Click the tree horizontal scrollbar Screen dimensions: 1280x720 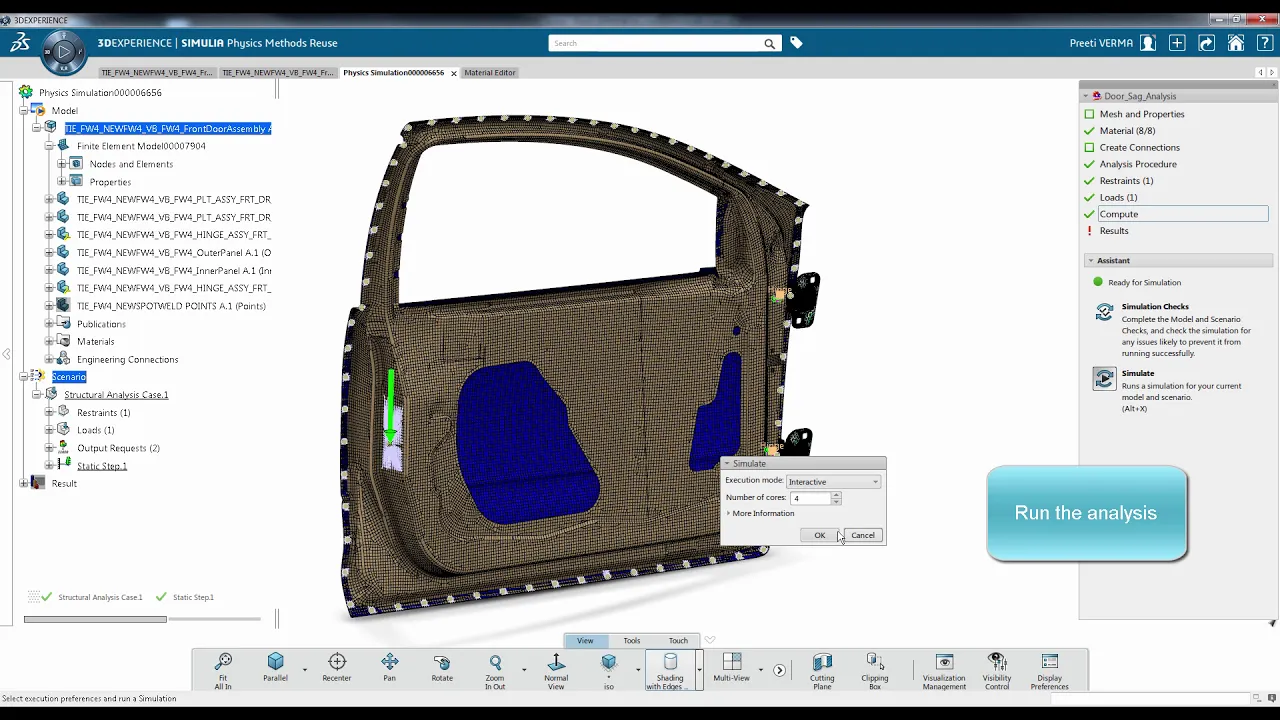tap(95, 619)
